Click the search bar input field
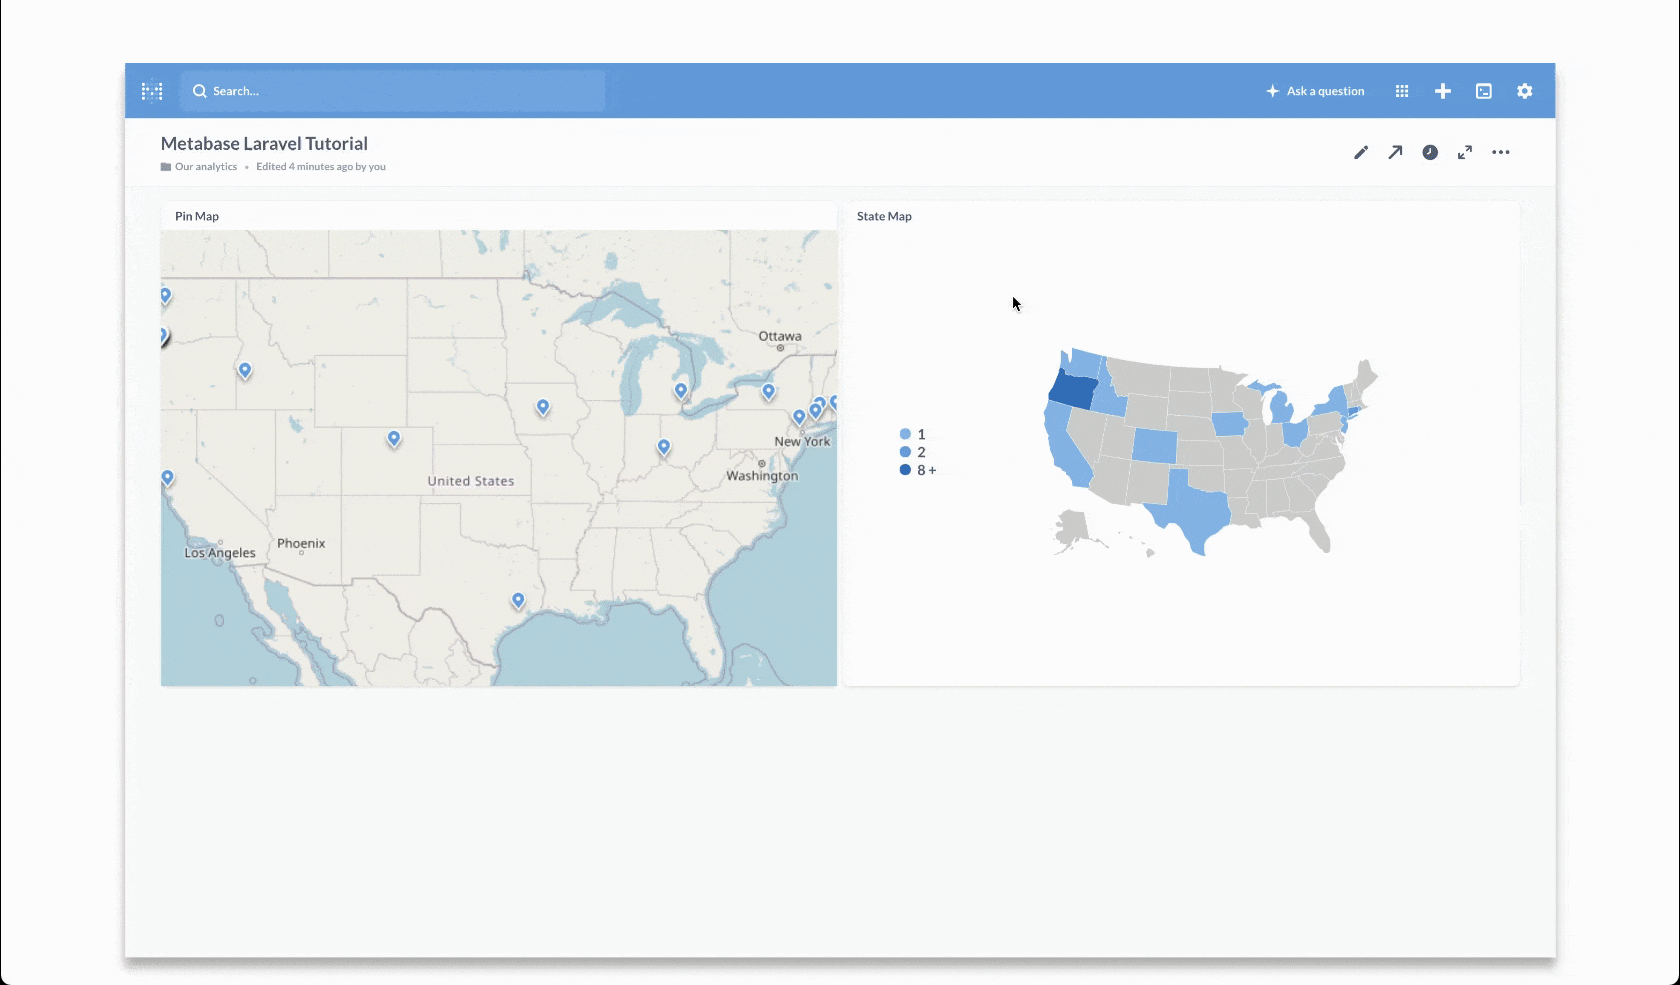The image size is (1680, 985). click(x=392, y=91)
